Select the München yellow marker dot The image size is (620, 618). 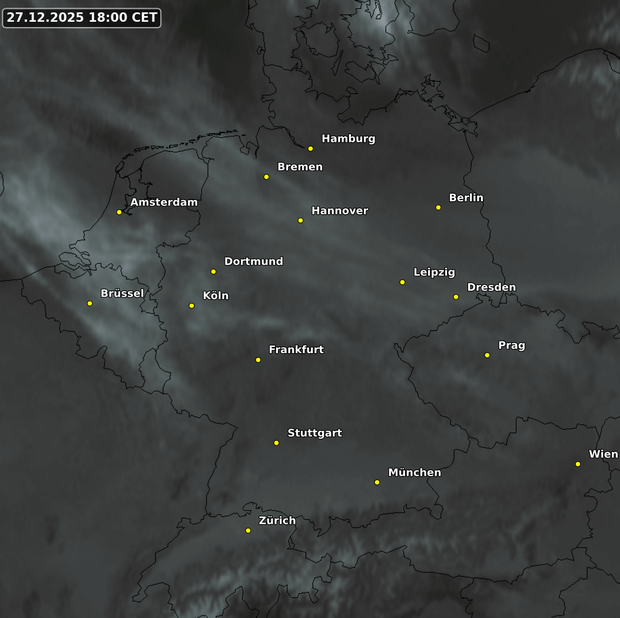click(377, 482)
